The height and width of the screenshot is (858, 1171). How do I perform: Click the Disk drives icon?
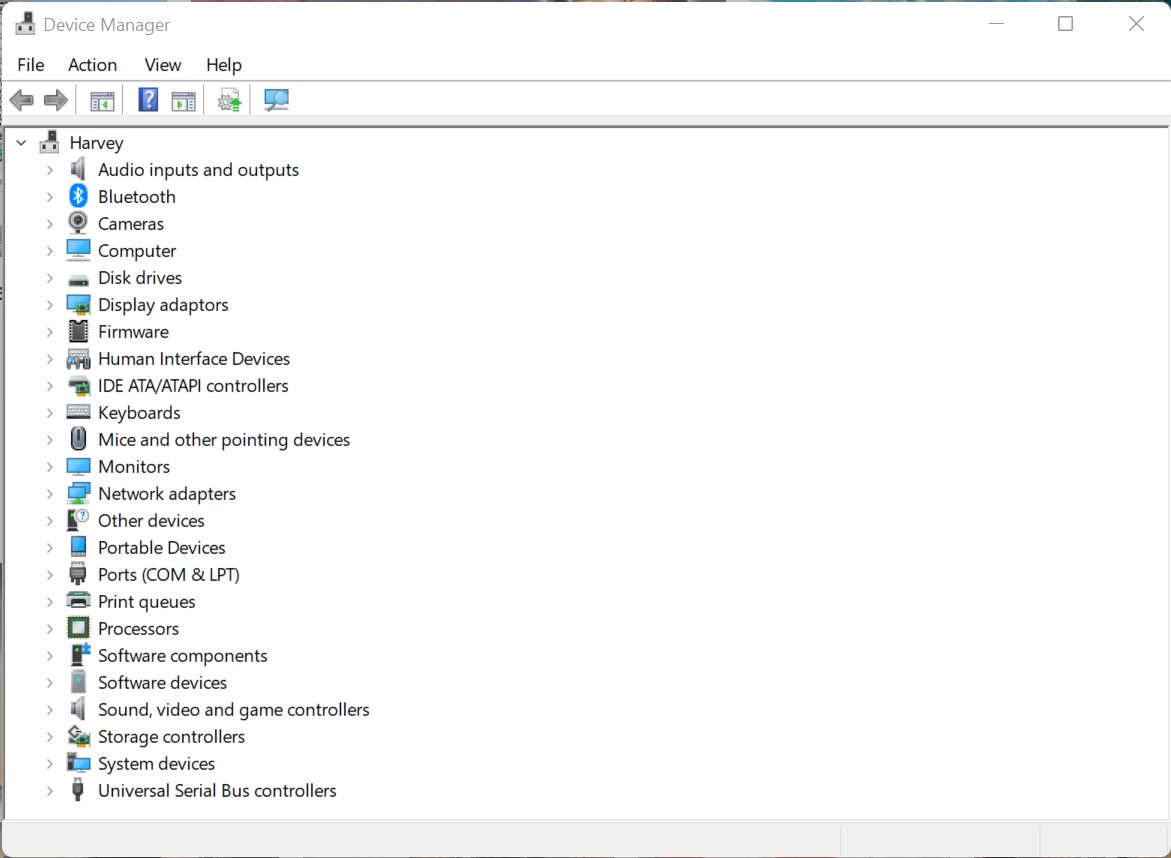click(x=78, y=279)
